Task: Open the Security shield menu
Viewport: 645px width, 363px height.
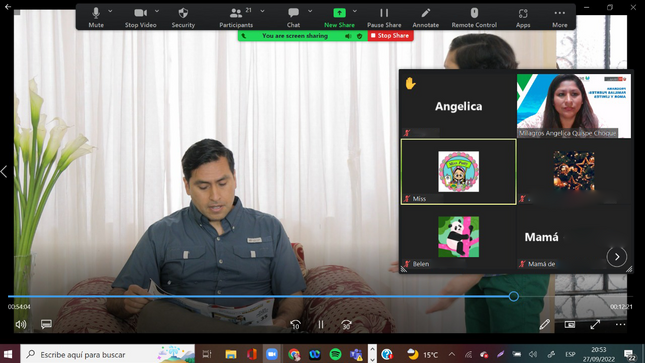Action: [x=183, y=17]
